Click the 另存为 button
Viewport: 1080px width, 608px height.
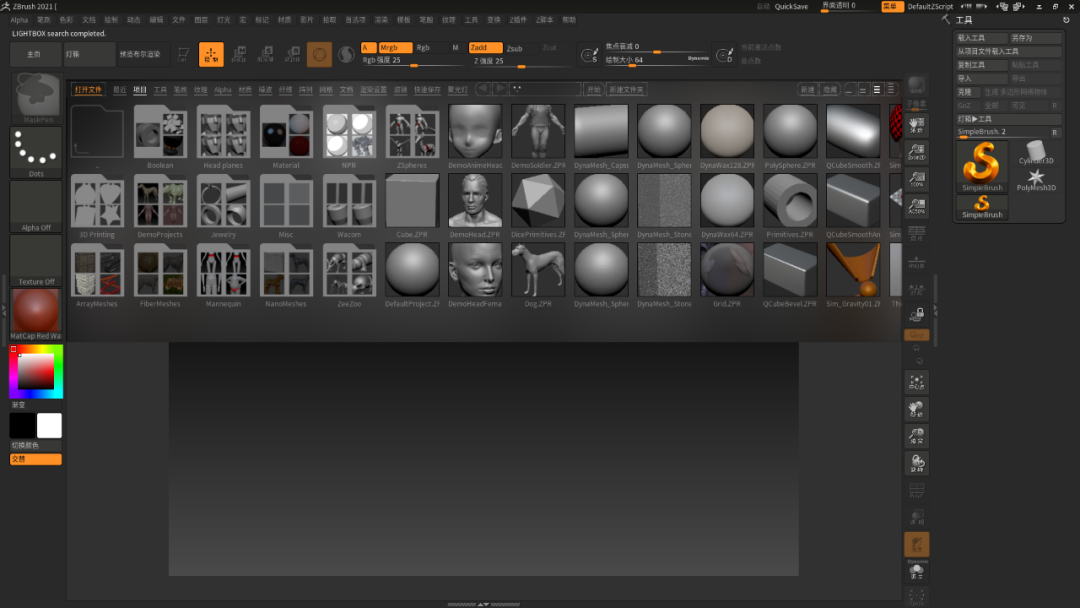(x=1035, y=38)
